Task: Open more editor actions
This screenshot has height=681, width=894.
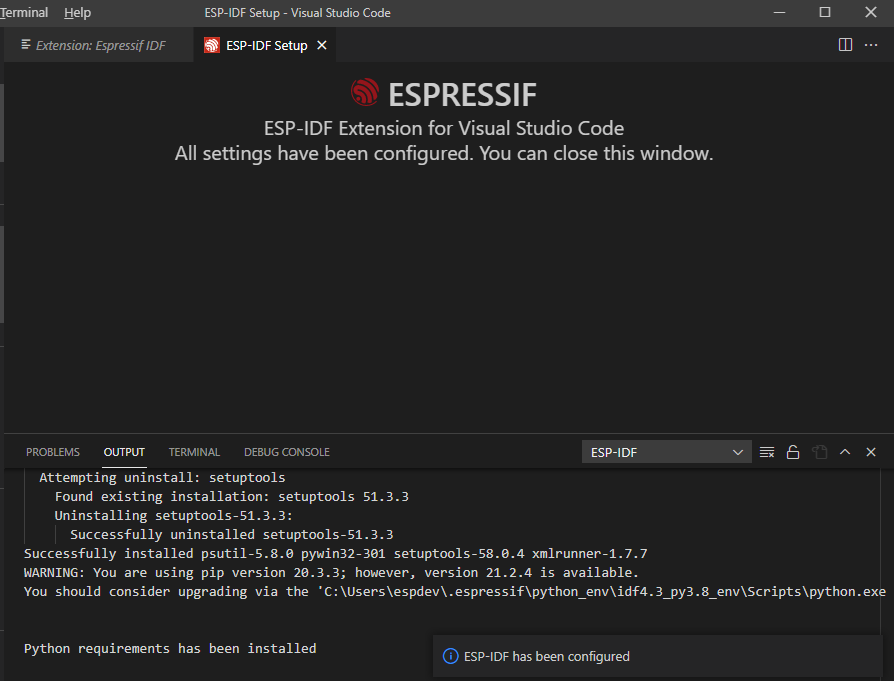Action: (871, 44)
